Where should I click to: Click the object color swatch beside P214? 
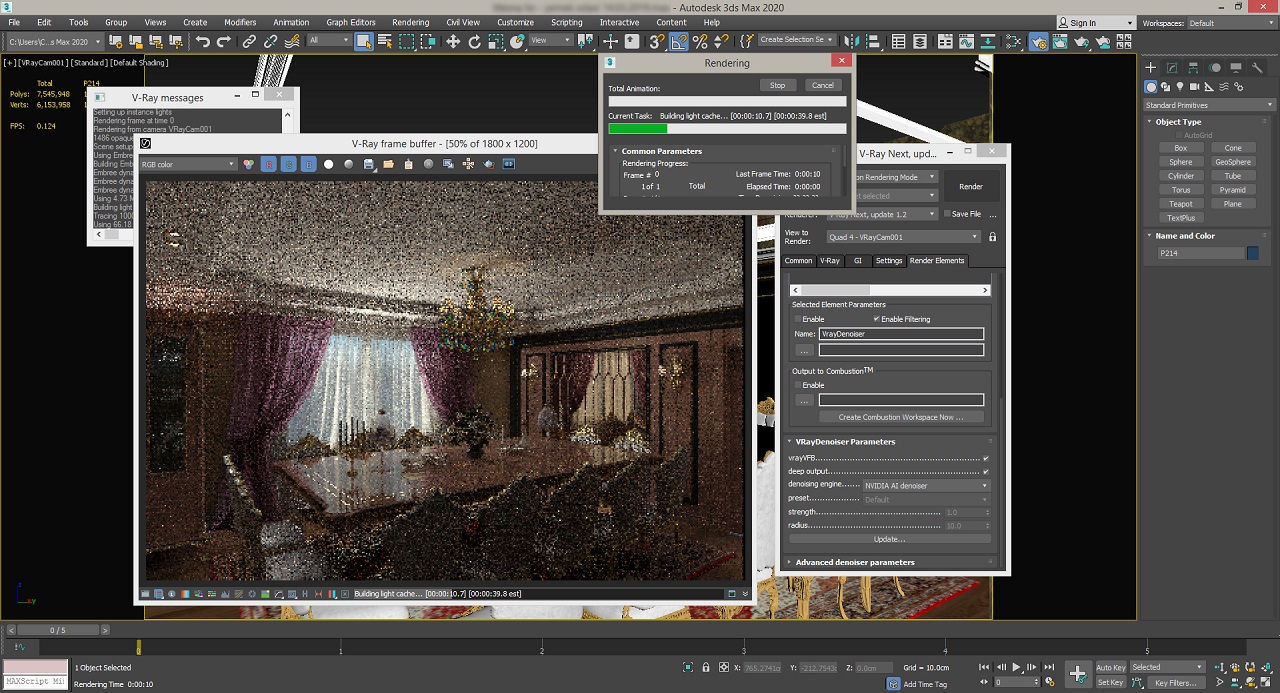(1253, 254)
